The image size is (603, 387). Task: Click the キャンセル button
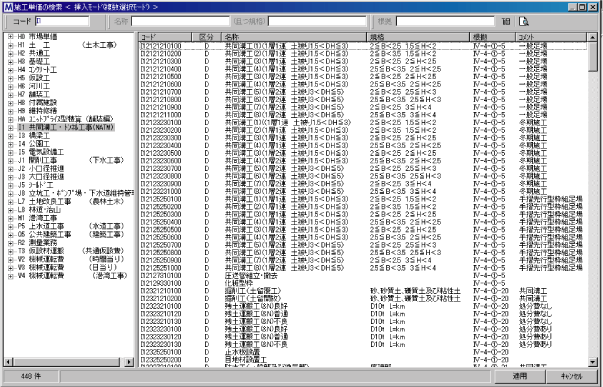[x=572, y=377]
